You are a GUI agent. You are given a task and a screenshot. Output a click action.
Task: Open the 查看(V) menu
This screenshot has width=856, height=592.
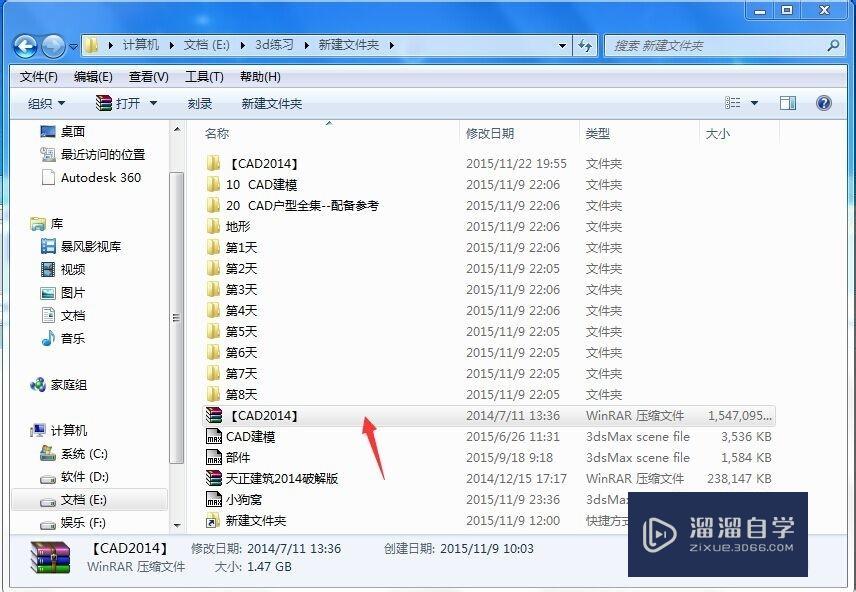pyautogui.click(x=147, y=76)
